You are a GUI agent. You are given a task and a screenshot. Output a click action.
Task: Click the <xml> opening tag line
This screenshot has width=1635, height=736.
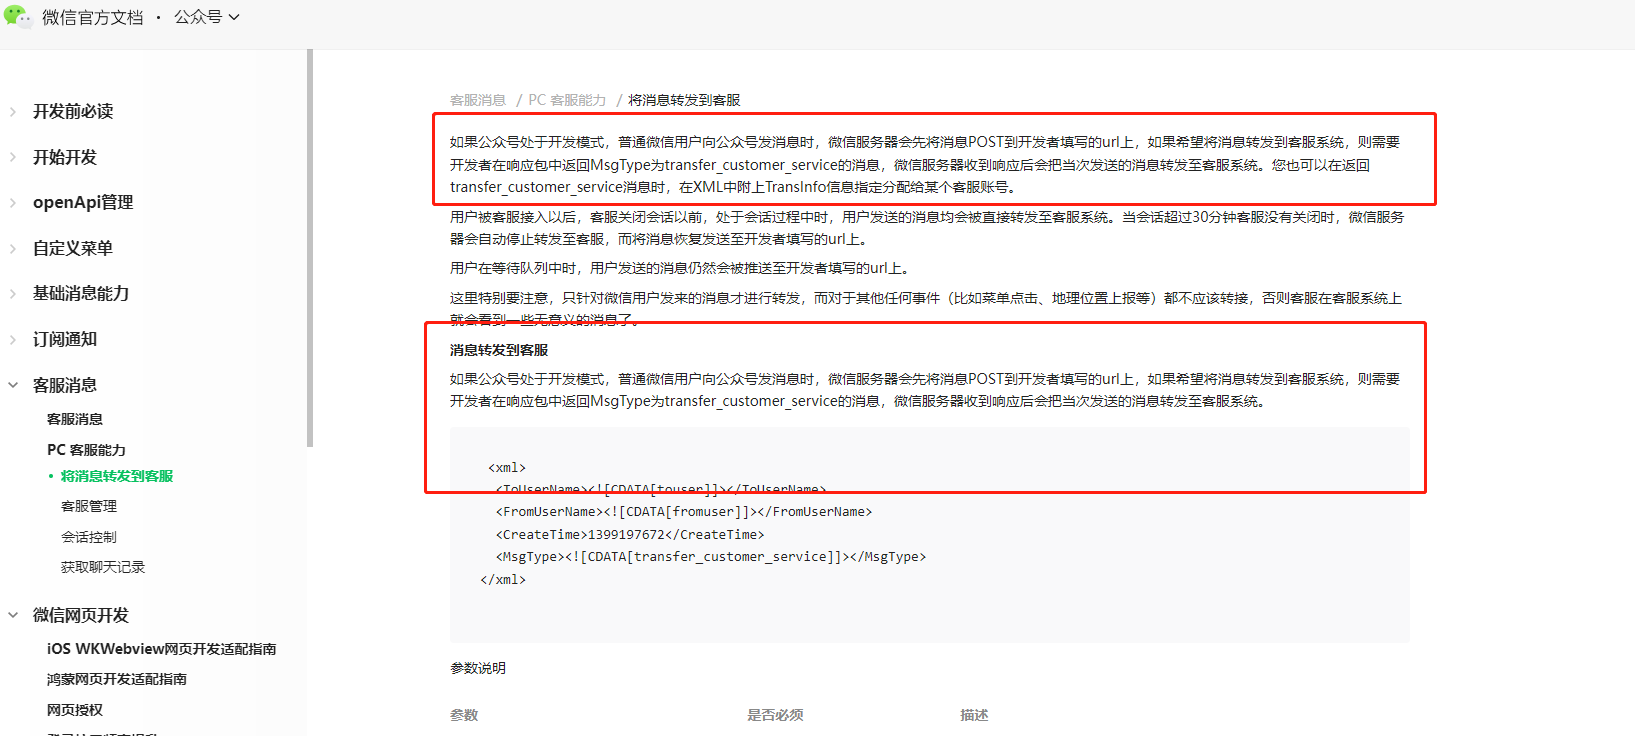507,467
